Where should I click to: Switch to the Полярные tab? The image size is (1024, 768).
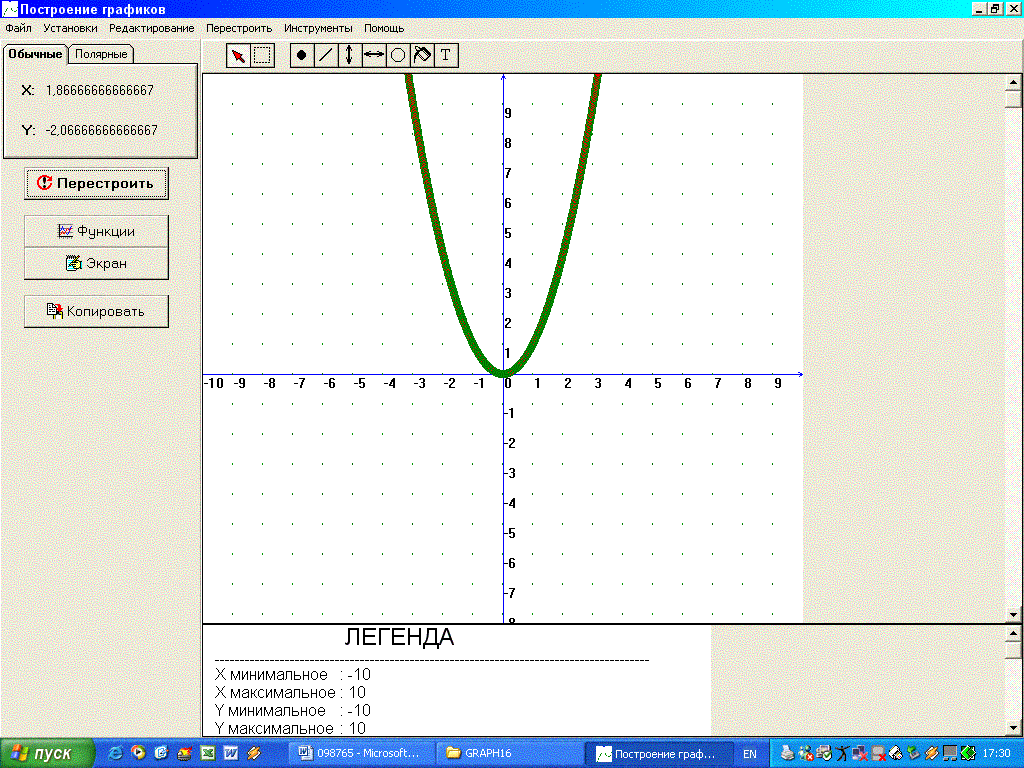click(101, 54)
